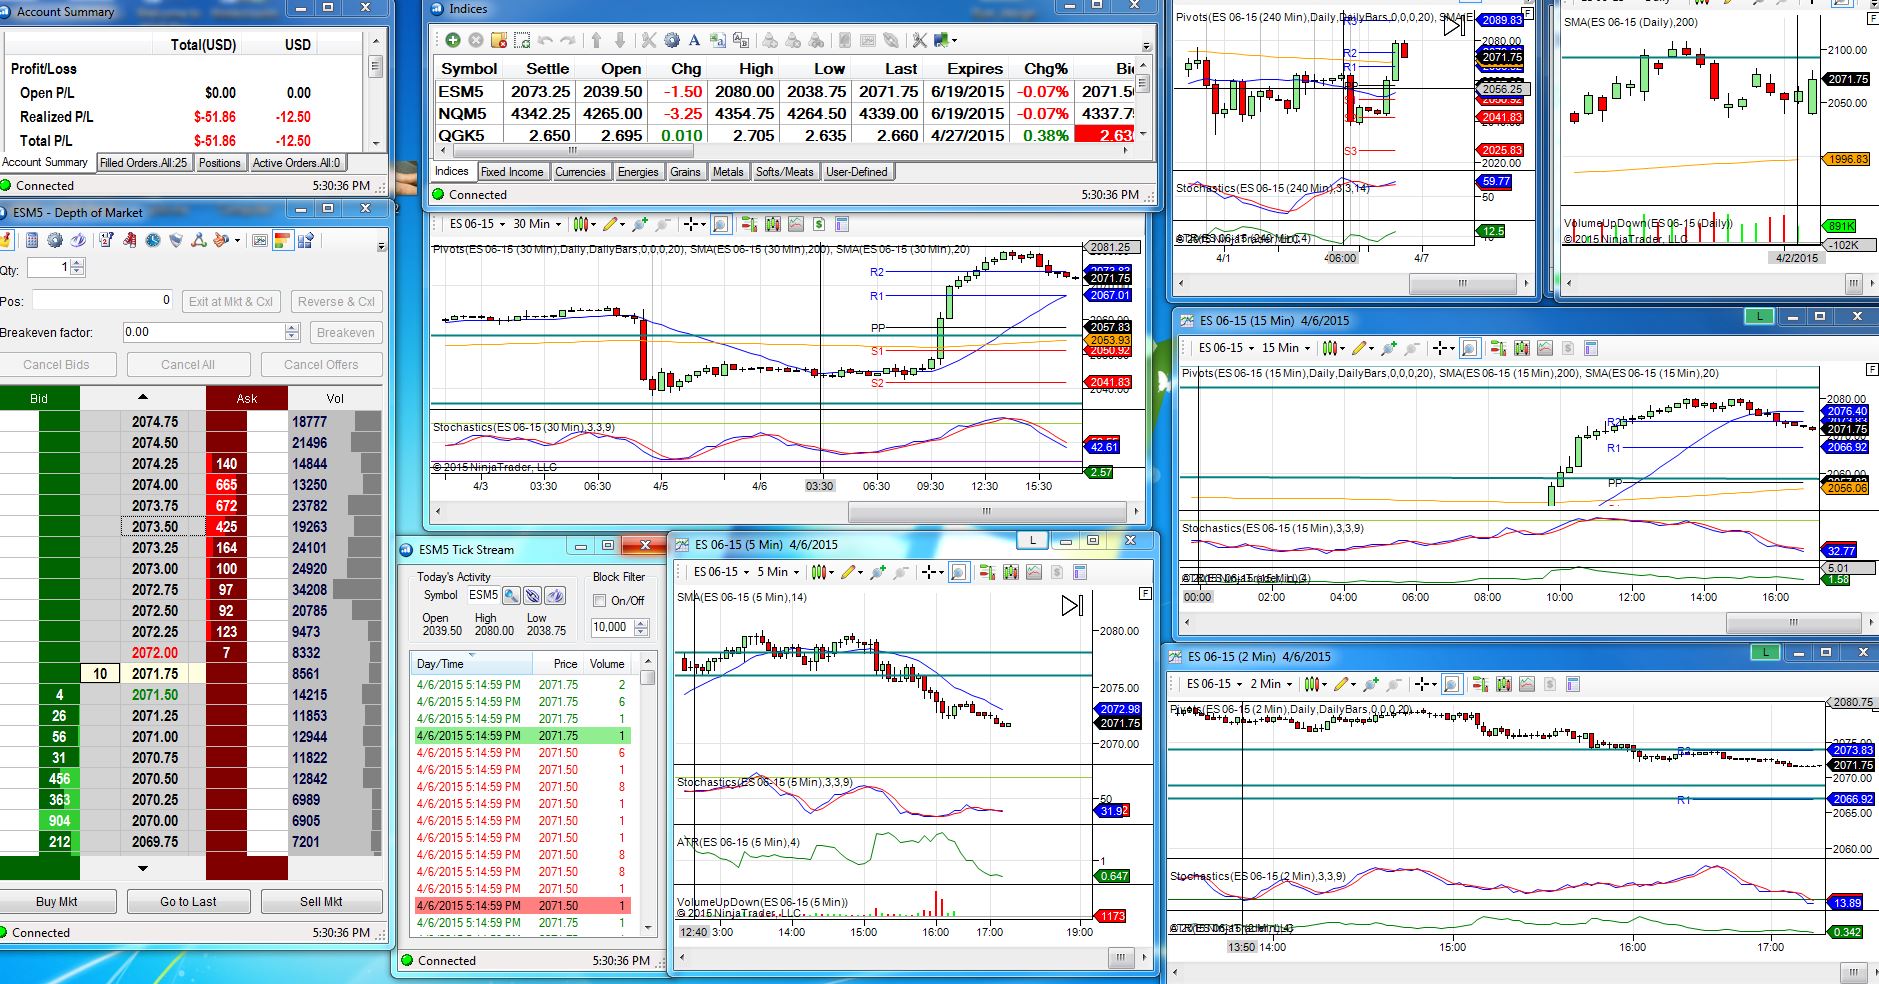
Task: Open ES 06-15 instrument dropdown in 2 Min chart
Action: click(1214, 684)
